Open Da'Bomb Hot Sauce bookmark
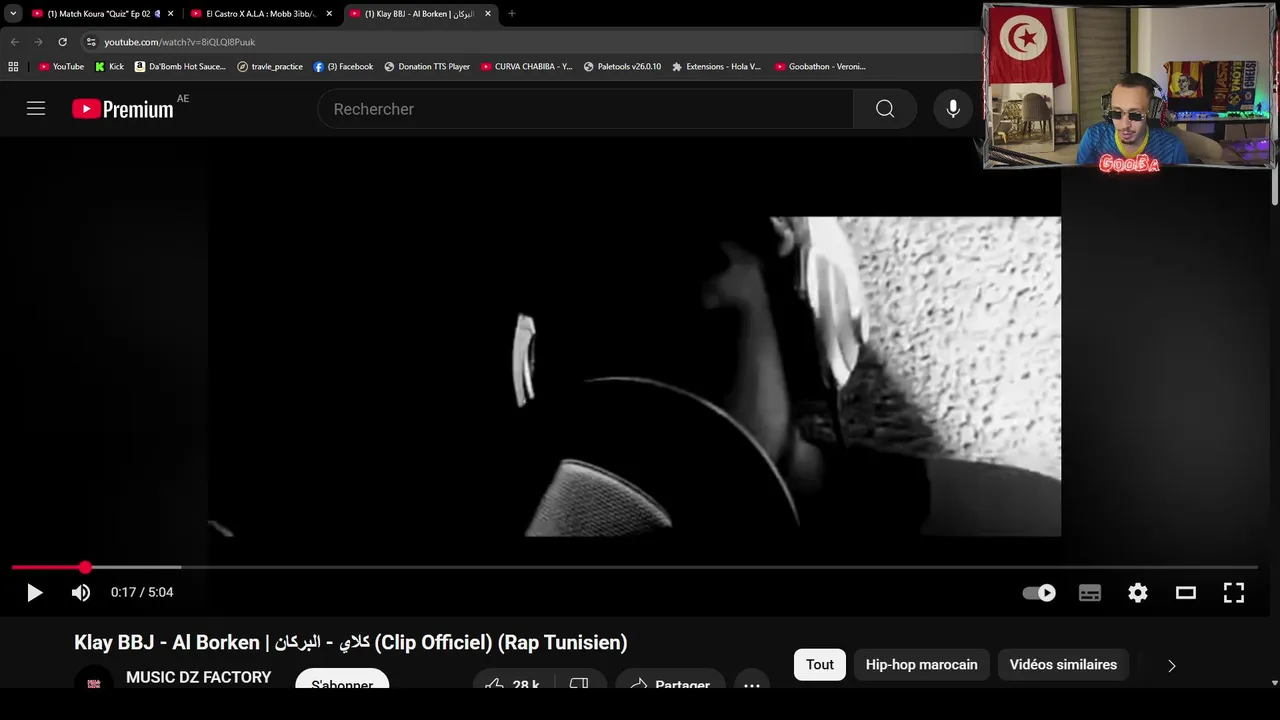1280x720 pixels. coord(180,67)
